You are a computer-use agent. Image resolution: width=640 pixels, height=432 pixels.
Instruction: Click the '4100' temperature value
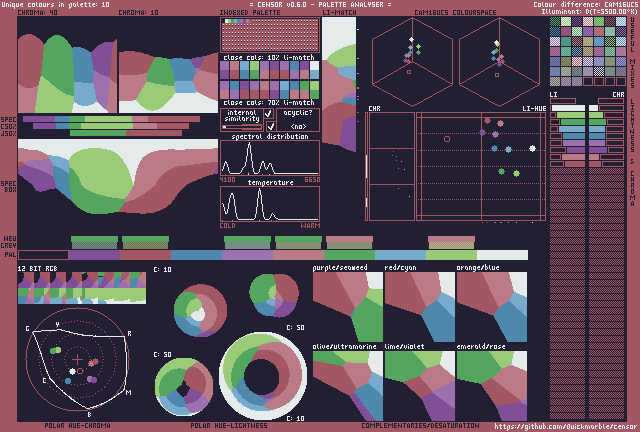coord(227,180)
